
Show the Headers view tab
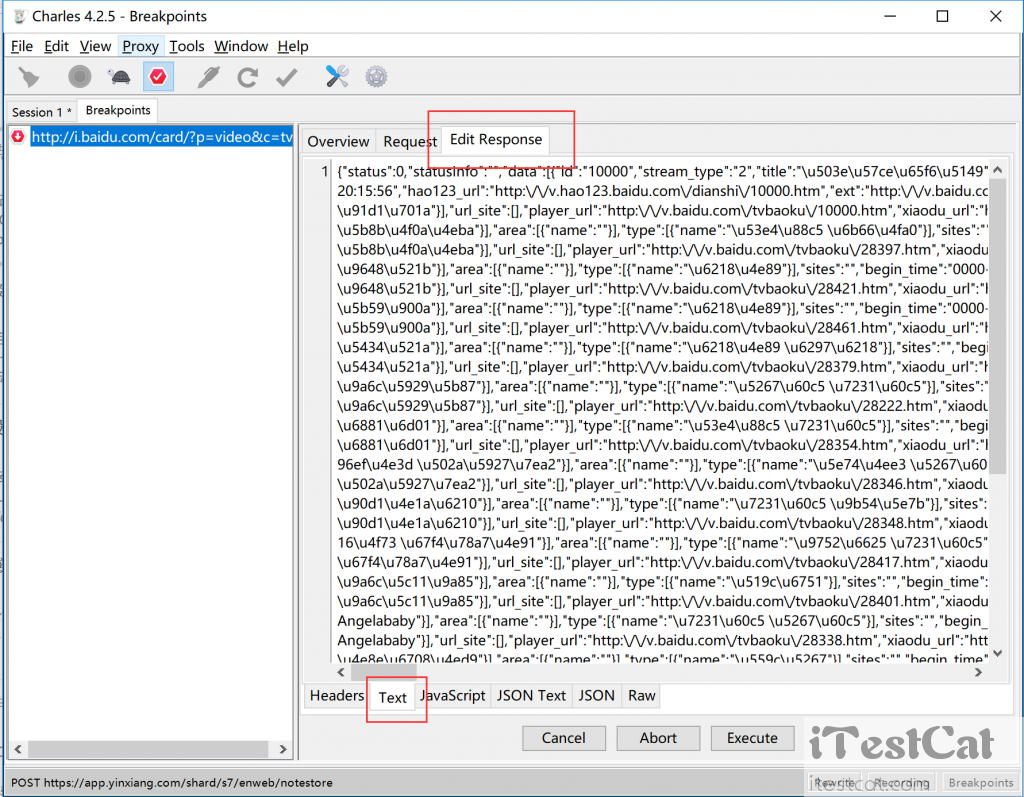(x=337, y=696)
